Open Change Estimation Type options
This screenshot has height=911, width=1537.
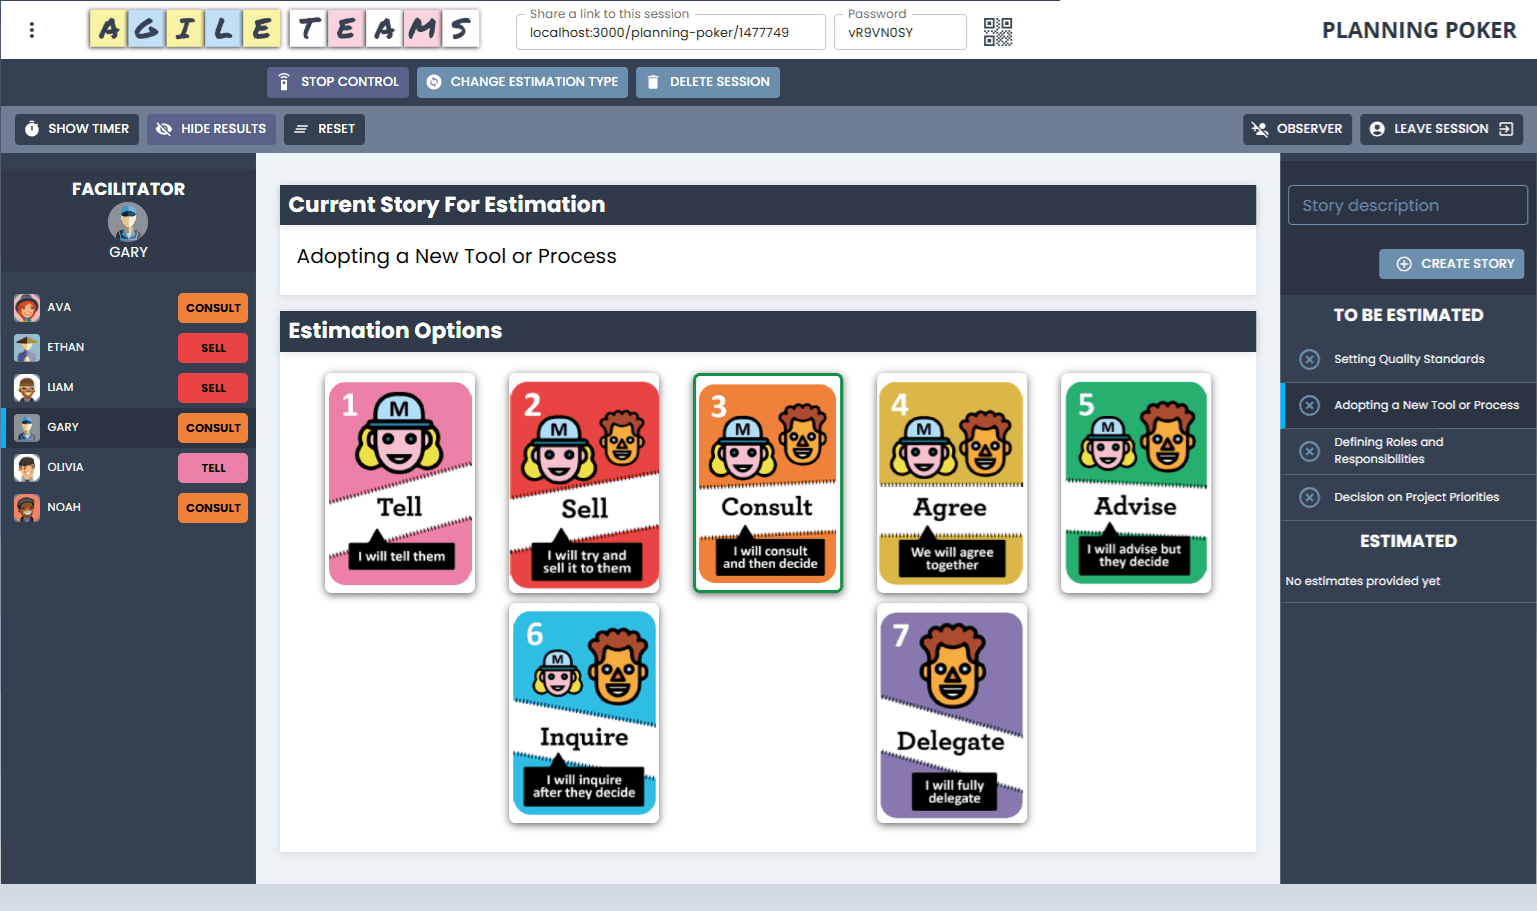point(522,82)
